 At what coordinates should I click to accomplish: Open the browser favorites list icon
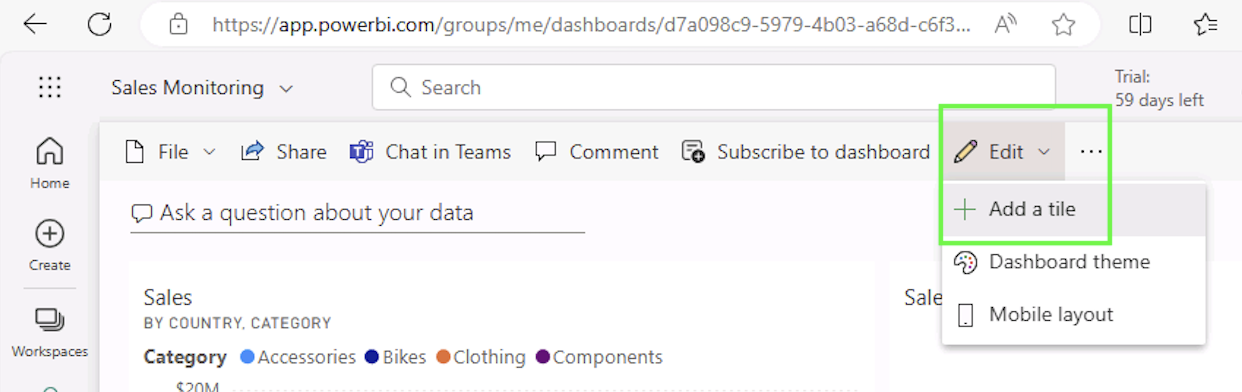click(1206, 25)
